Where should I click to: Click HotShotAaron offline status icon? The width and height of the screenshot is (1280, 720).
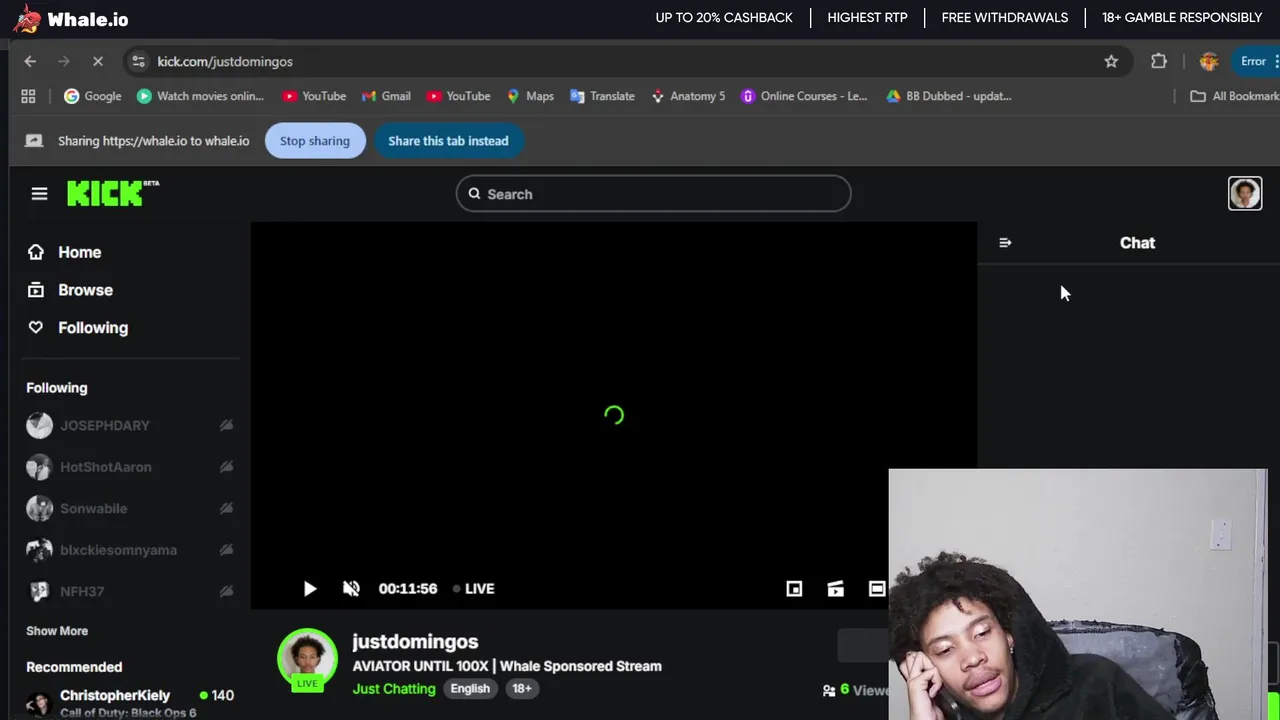226,467
